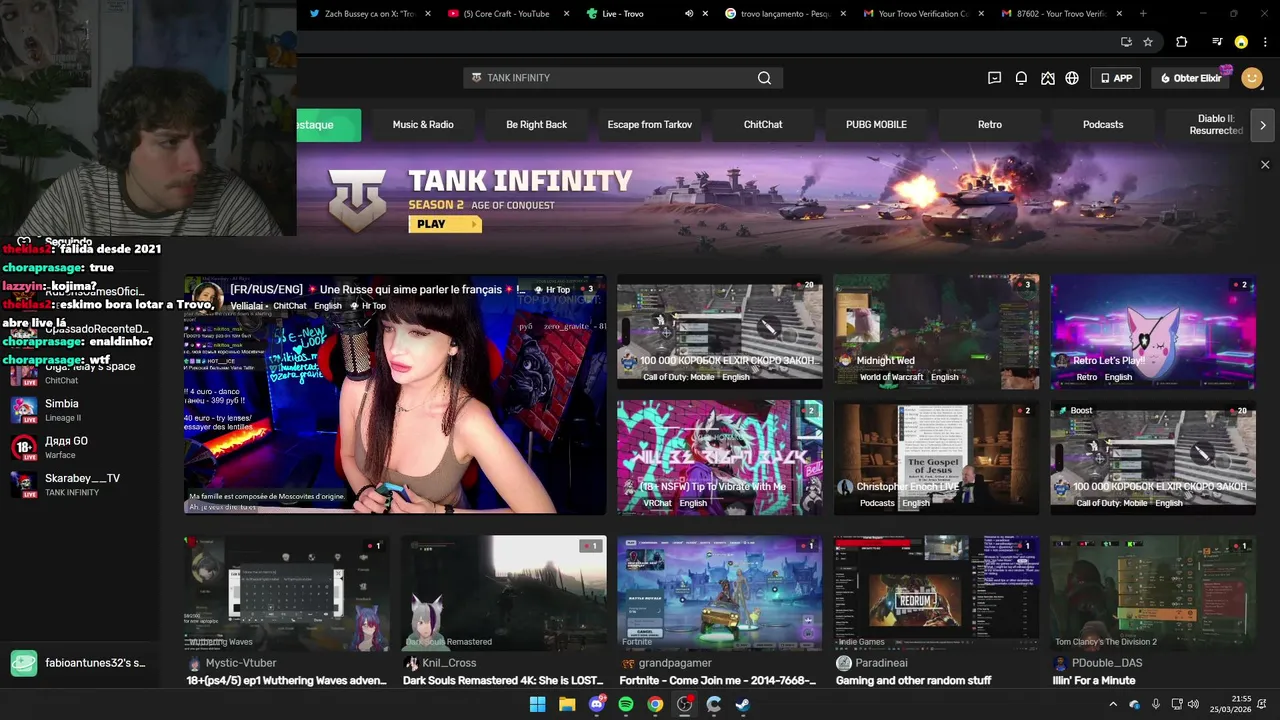Open grandpagamer Fortnite thumbnail
1280x720 pixels.
click(719, 593)
